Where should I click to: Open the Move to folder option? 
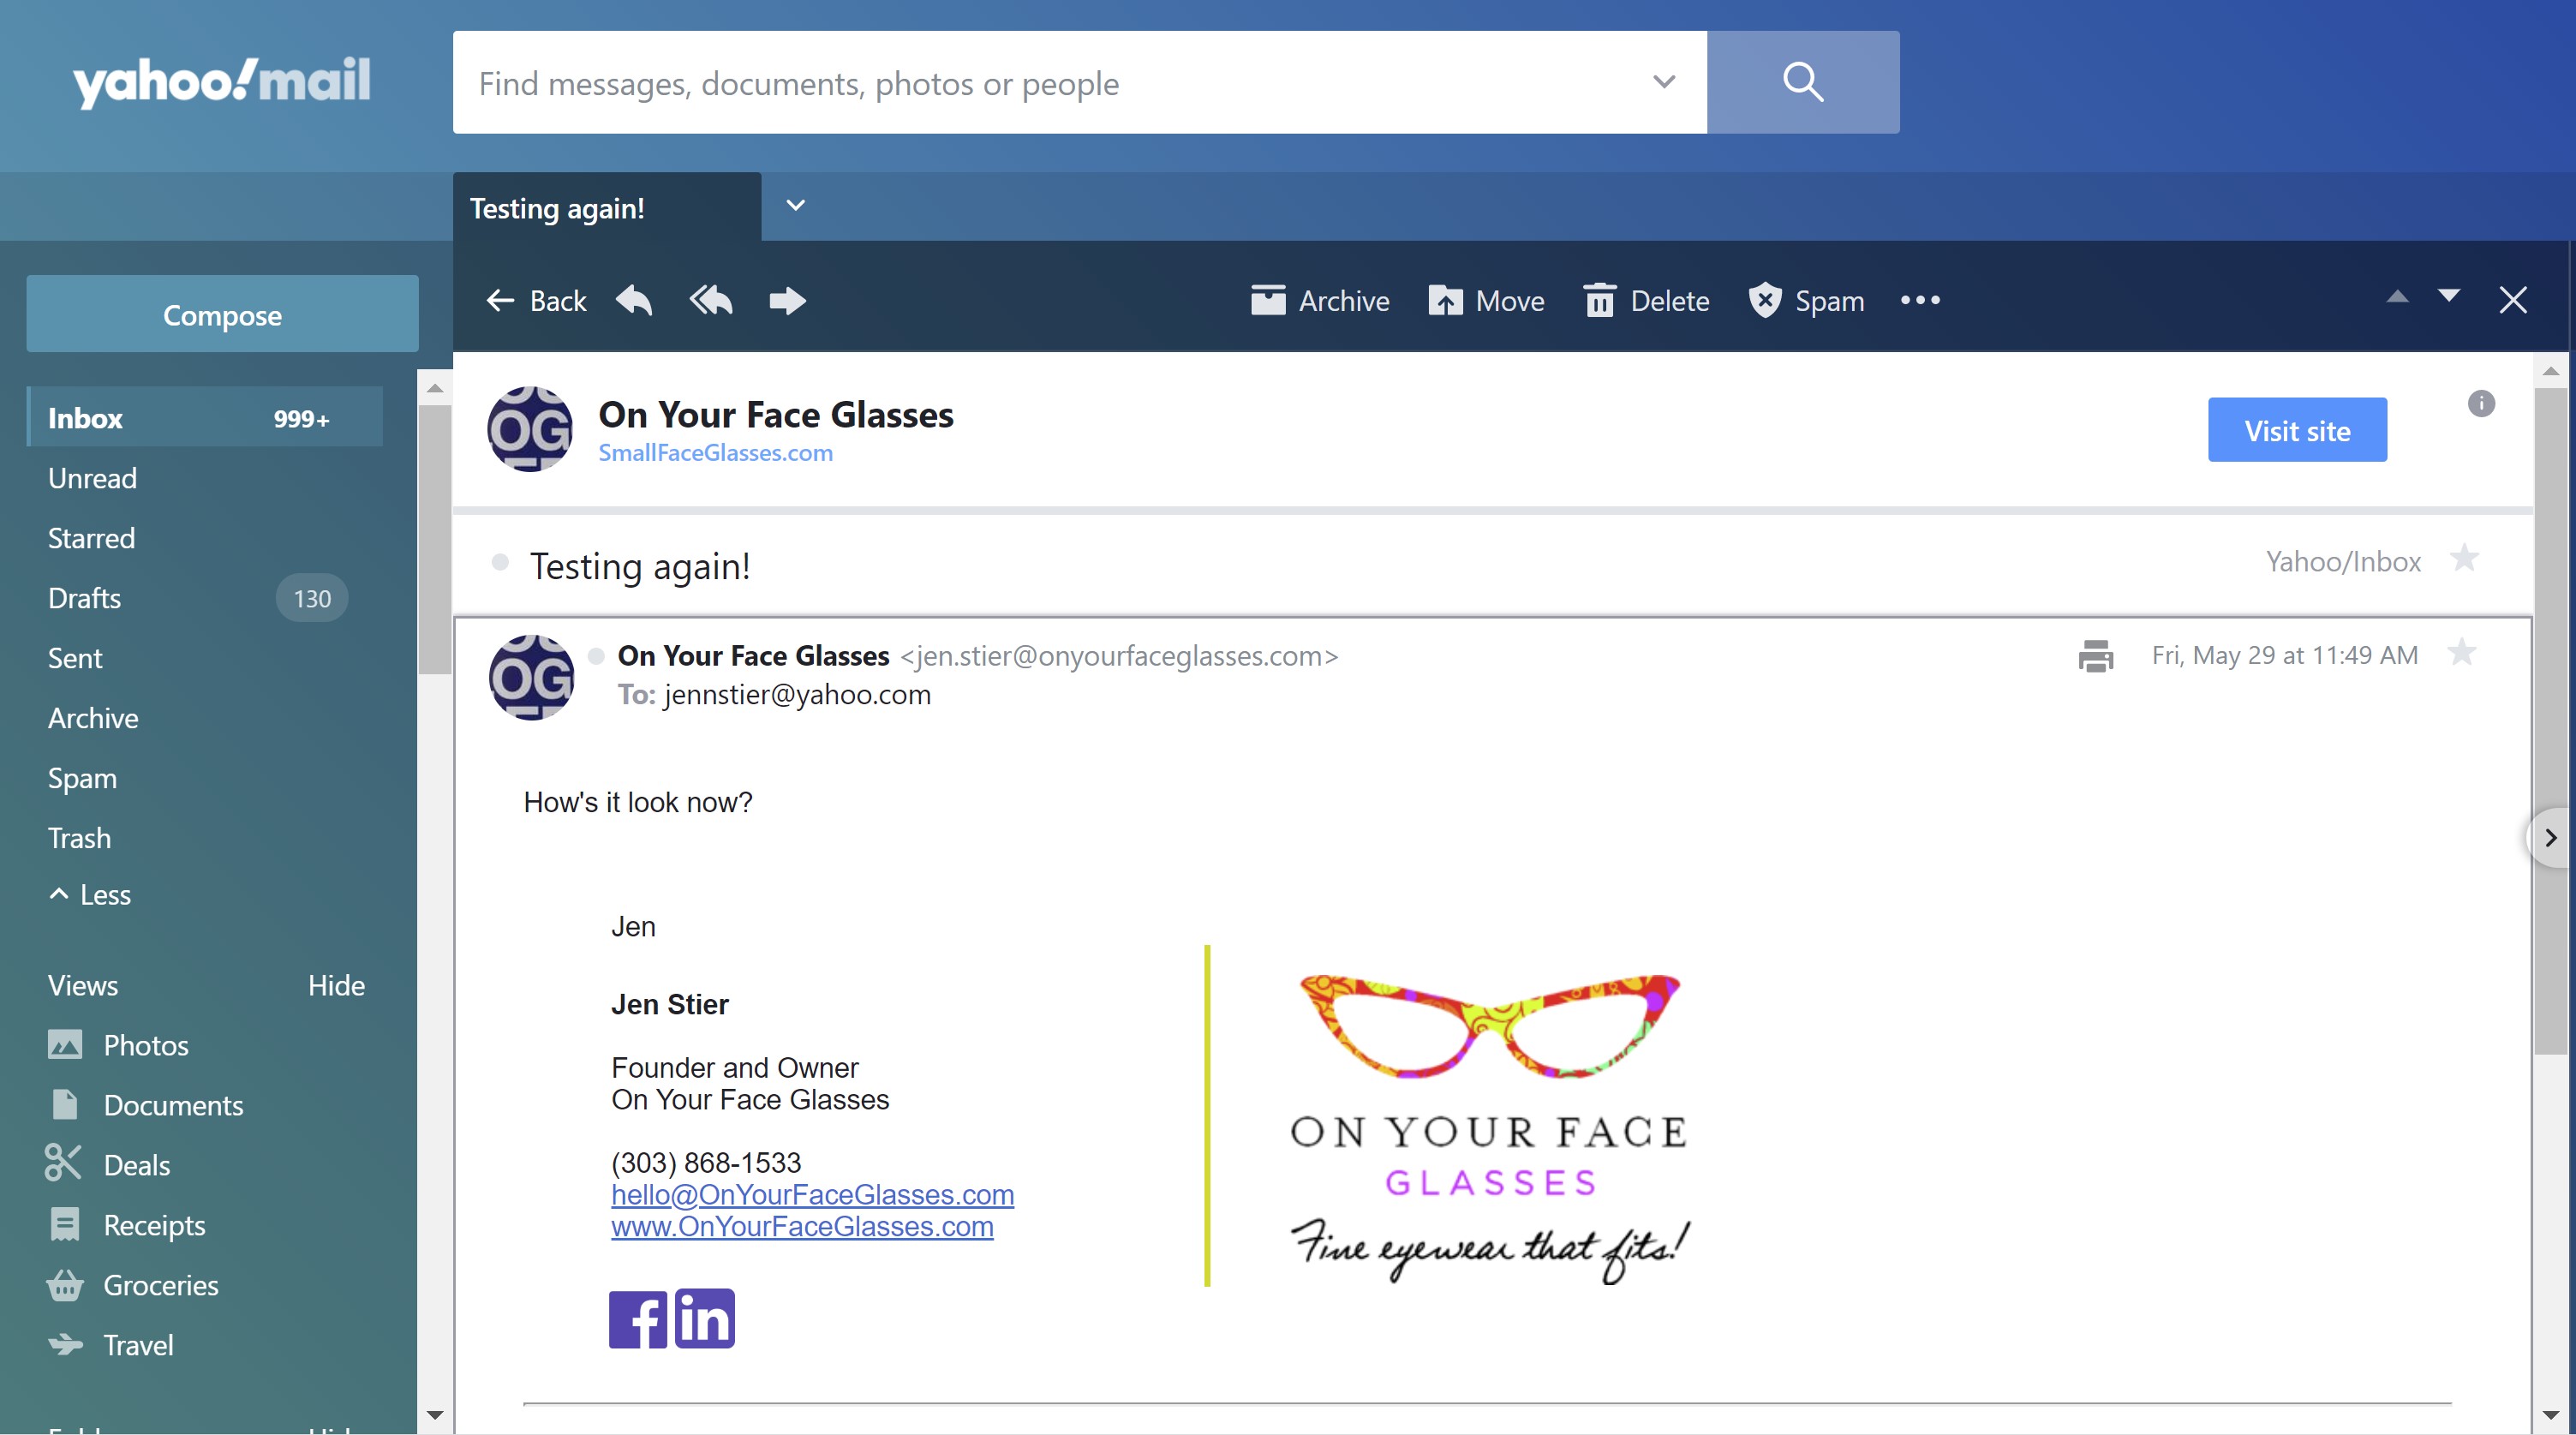[x=1486, y=300]
